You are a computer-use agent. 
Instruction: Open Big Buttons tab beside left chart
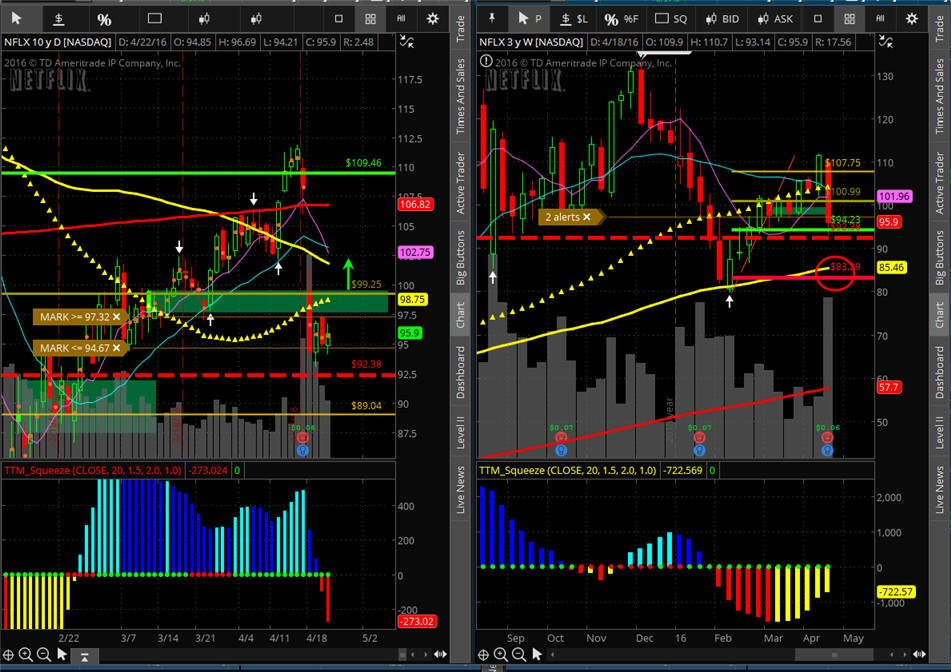tap(461, 258)
